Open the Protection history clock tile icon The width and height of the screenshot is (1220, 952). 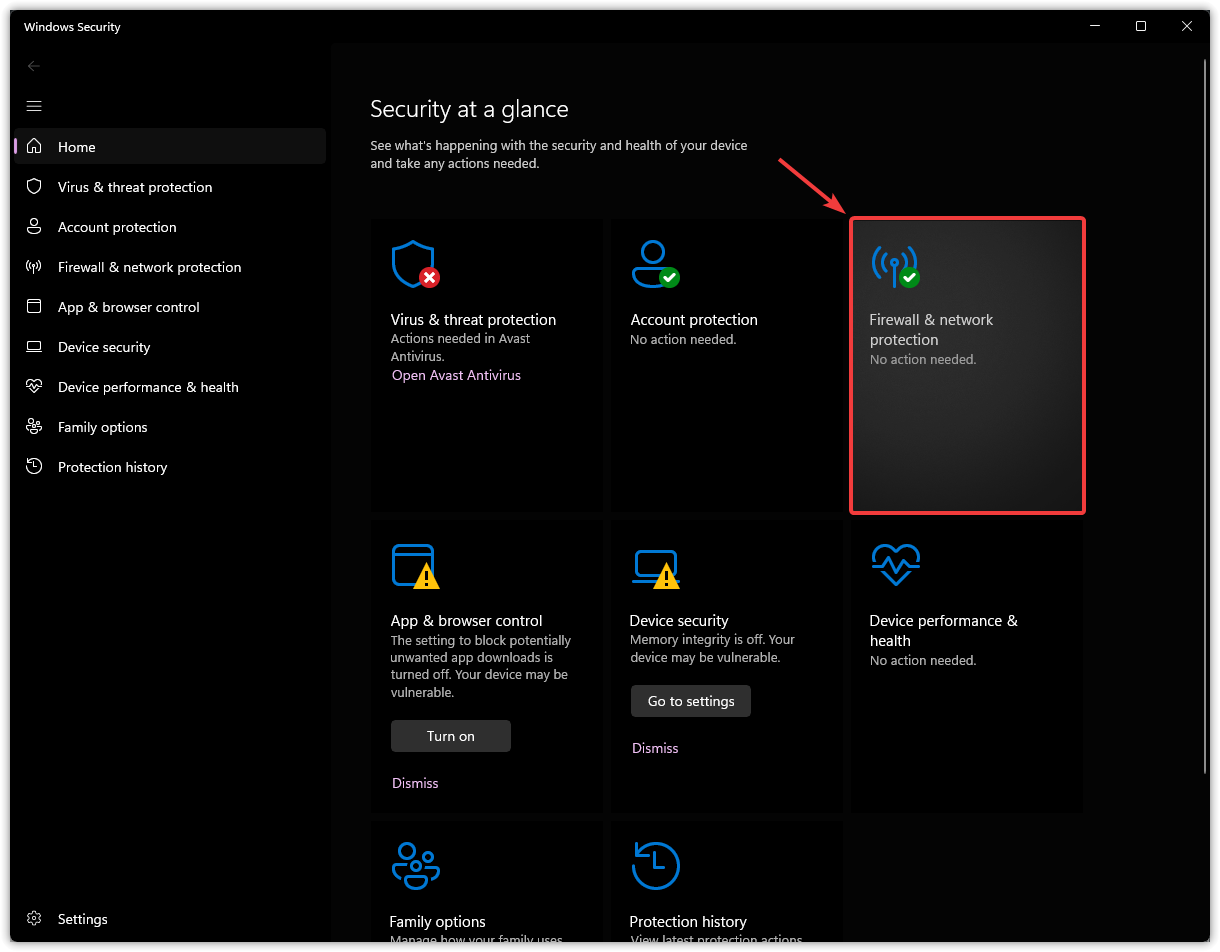tap(656, 865)
